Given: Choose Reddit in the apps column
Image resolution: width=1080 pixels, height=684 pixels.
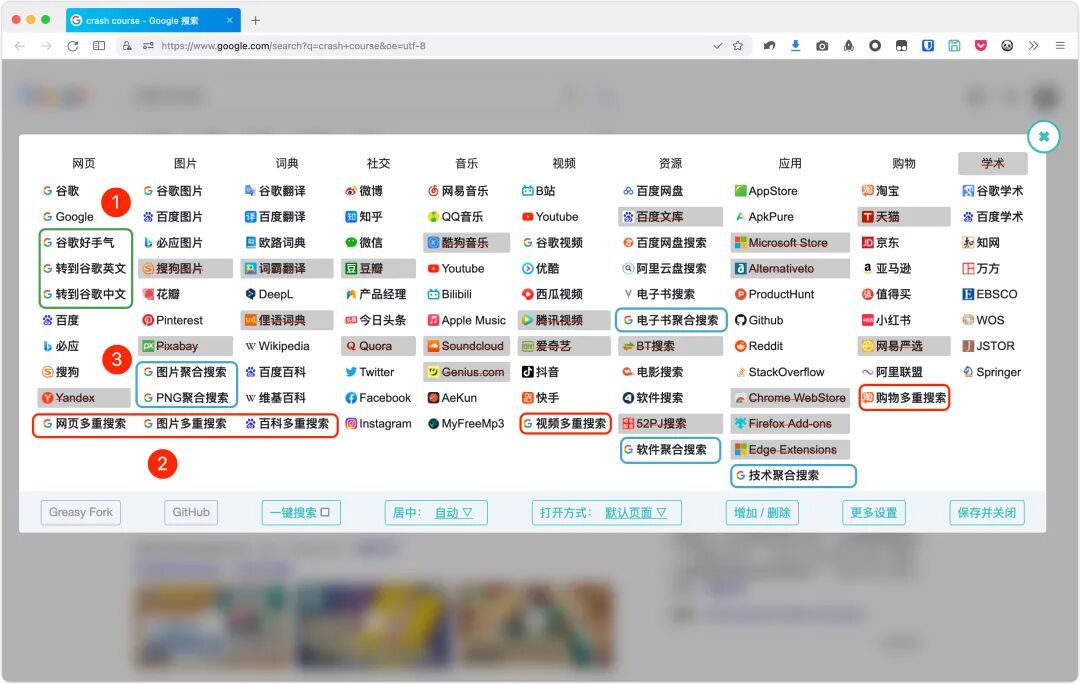Looking at the screenshot, I should click(x=758, y=346).
